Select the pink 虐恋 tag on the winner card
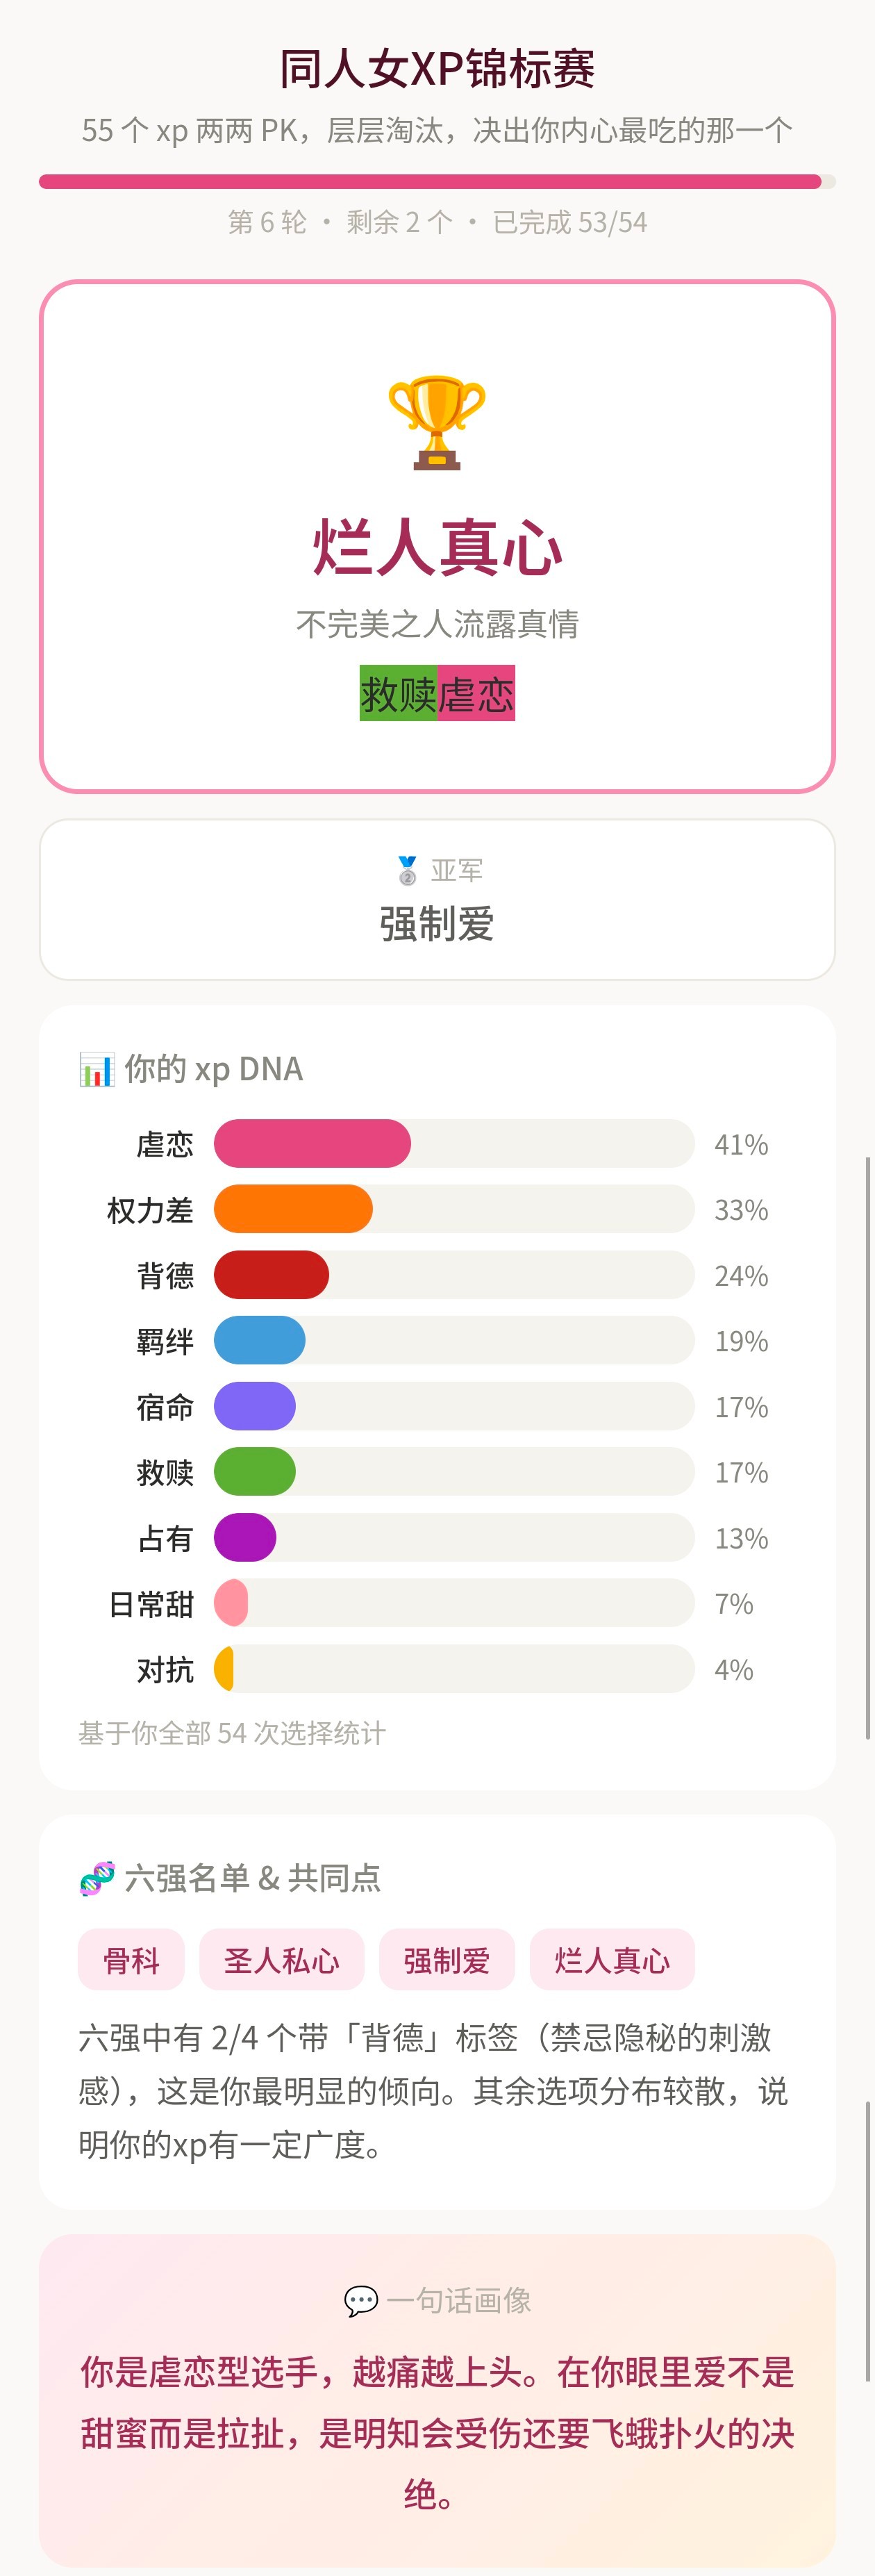Viewport: 875px width, 2576px height. coord(476,693)
